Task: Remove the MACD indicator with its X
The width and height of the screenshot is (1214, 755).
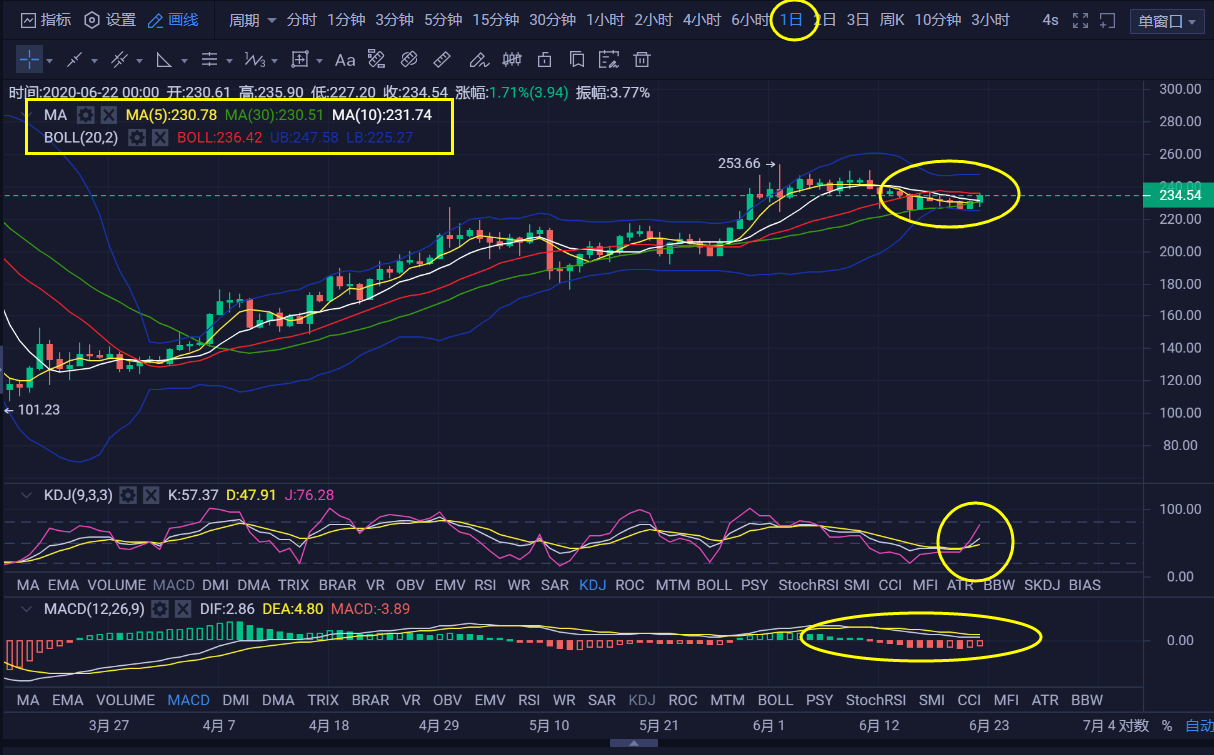Action: 183,608
